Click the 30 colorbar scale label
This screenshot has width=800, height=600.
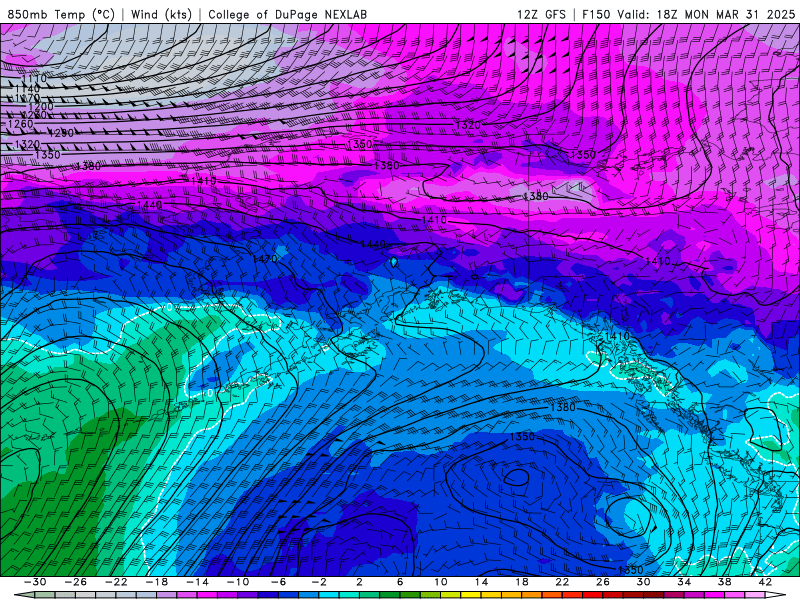[643, 582]
